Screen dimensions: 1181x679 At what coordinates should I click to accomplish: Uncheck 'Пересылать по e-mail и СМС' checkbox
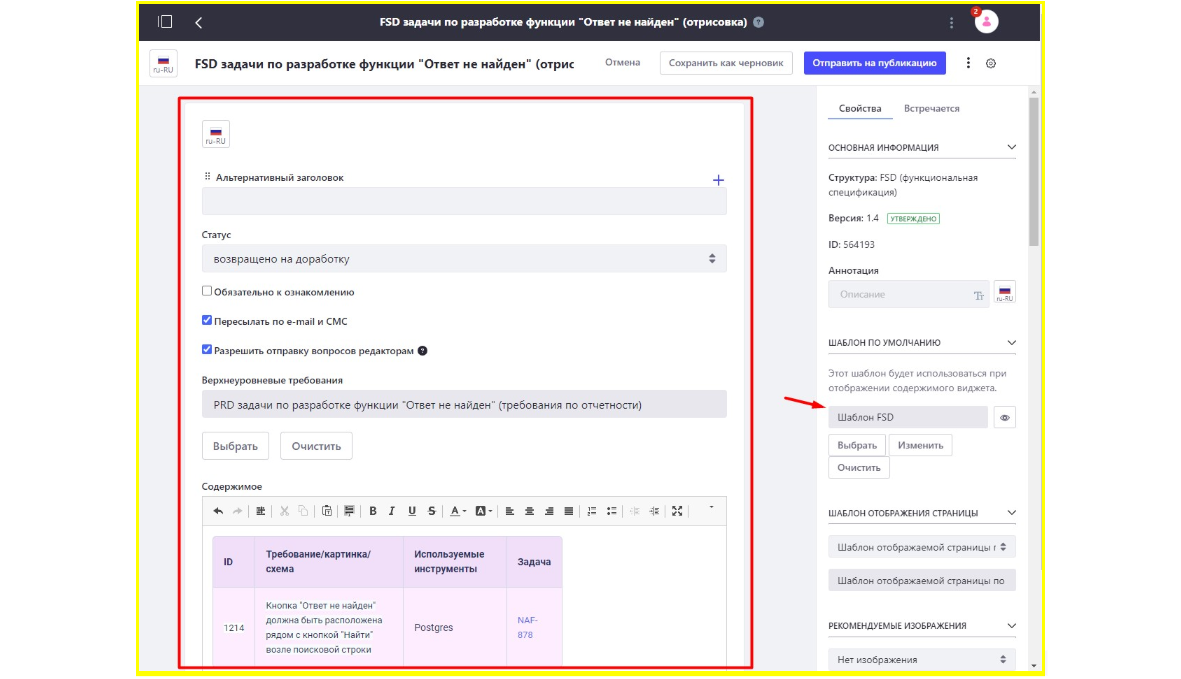(207, 321)
